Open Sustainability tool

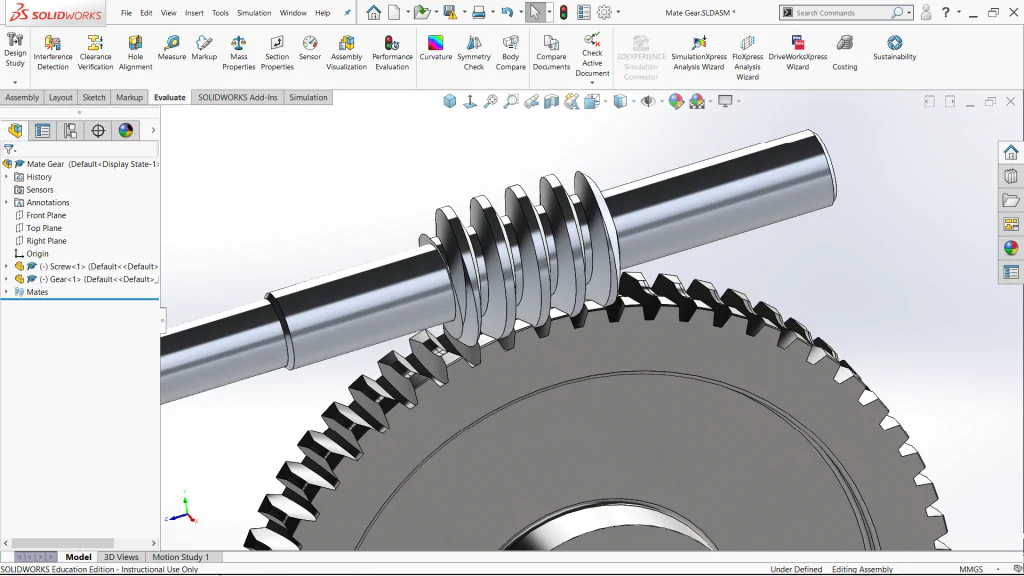pyautogui.click(x=895, y=48)
